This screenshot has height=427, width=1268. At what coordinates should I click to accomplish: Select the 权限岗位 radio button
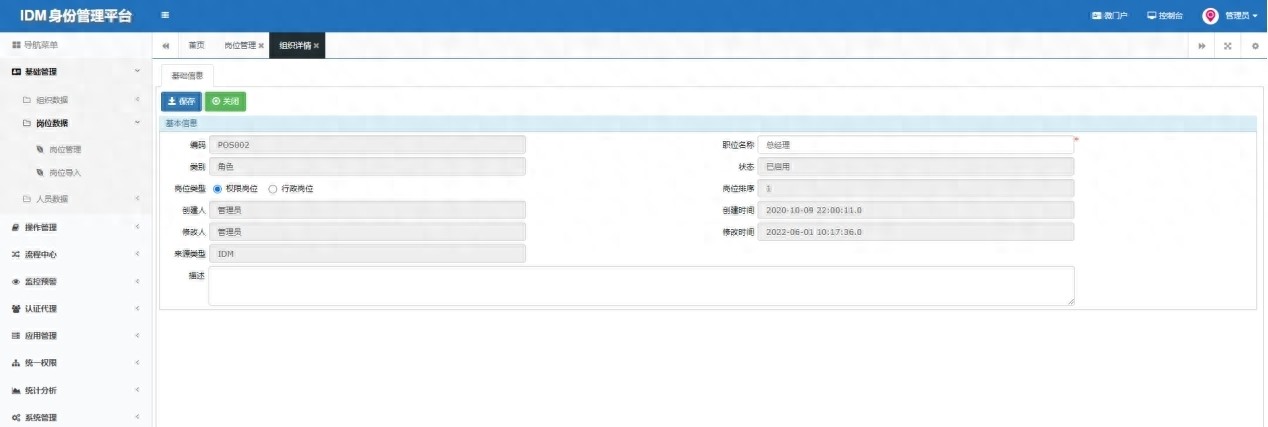218,188
